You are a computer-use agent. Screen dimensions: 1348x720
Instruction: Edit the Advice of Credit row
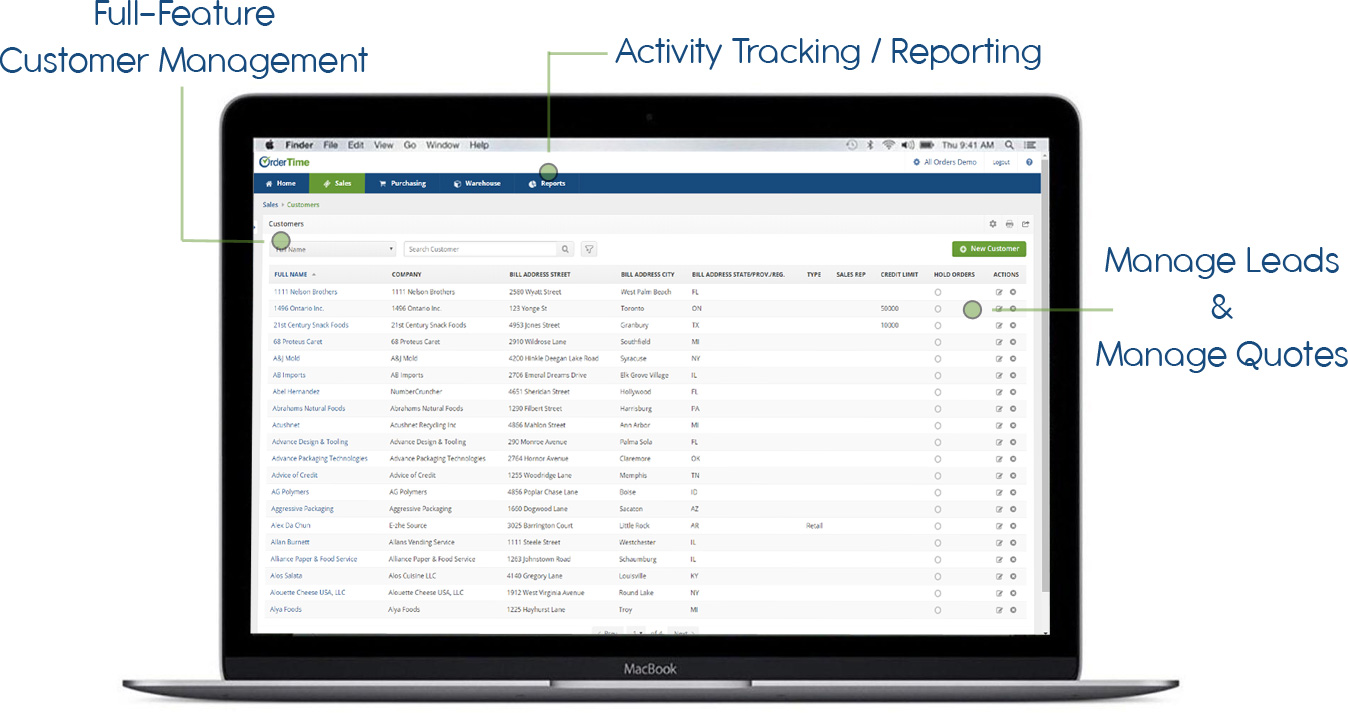999,475
